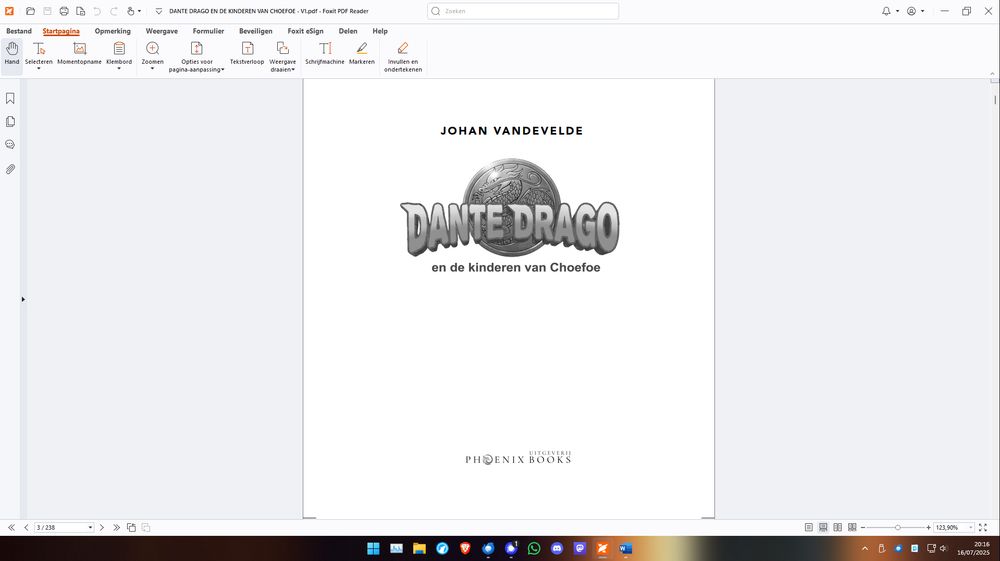1000x561 pixels.
Task: Switch to the Formulier tab
Action: pos(209,31)
